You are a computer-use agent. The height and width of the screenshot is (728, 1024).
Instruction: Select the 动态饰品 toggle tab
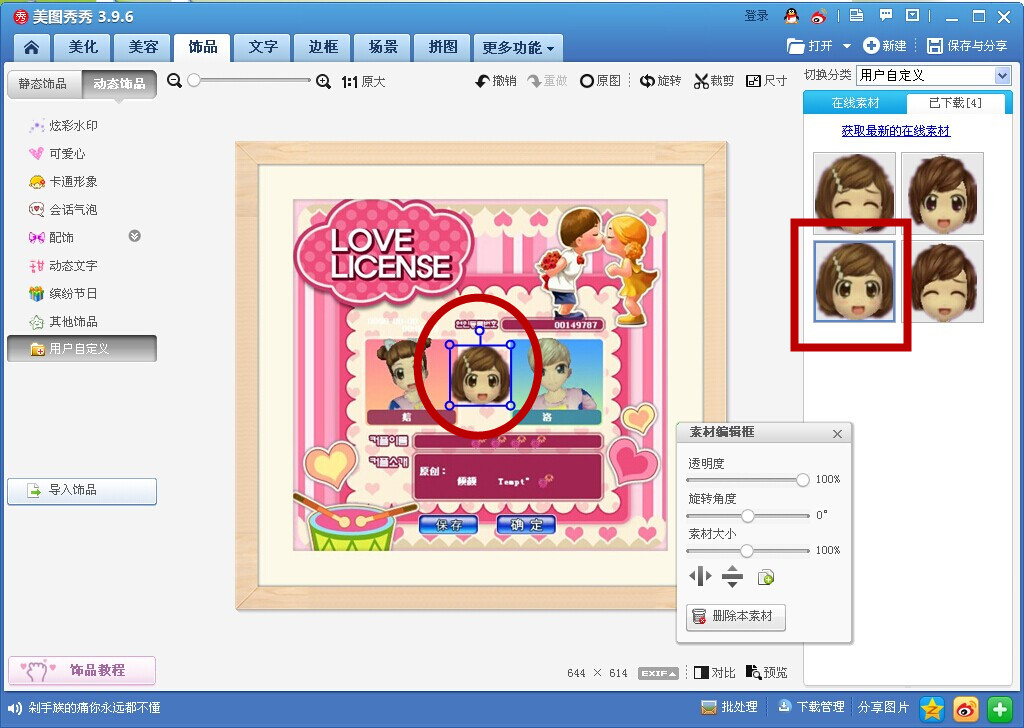(x=119, y=84)
